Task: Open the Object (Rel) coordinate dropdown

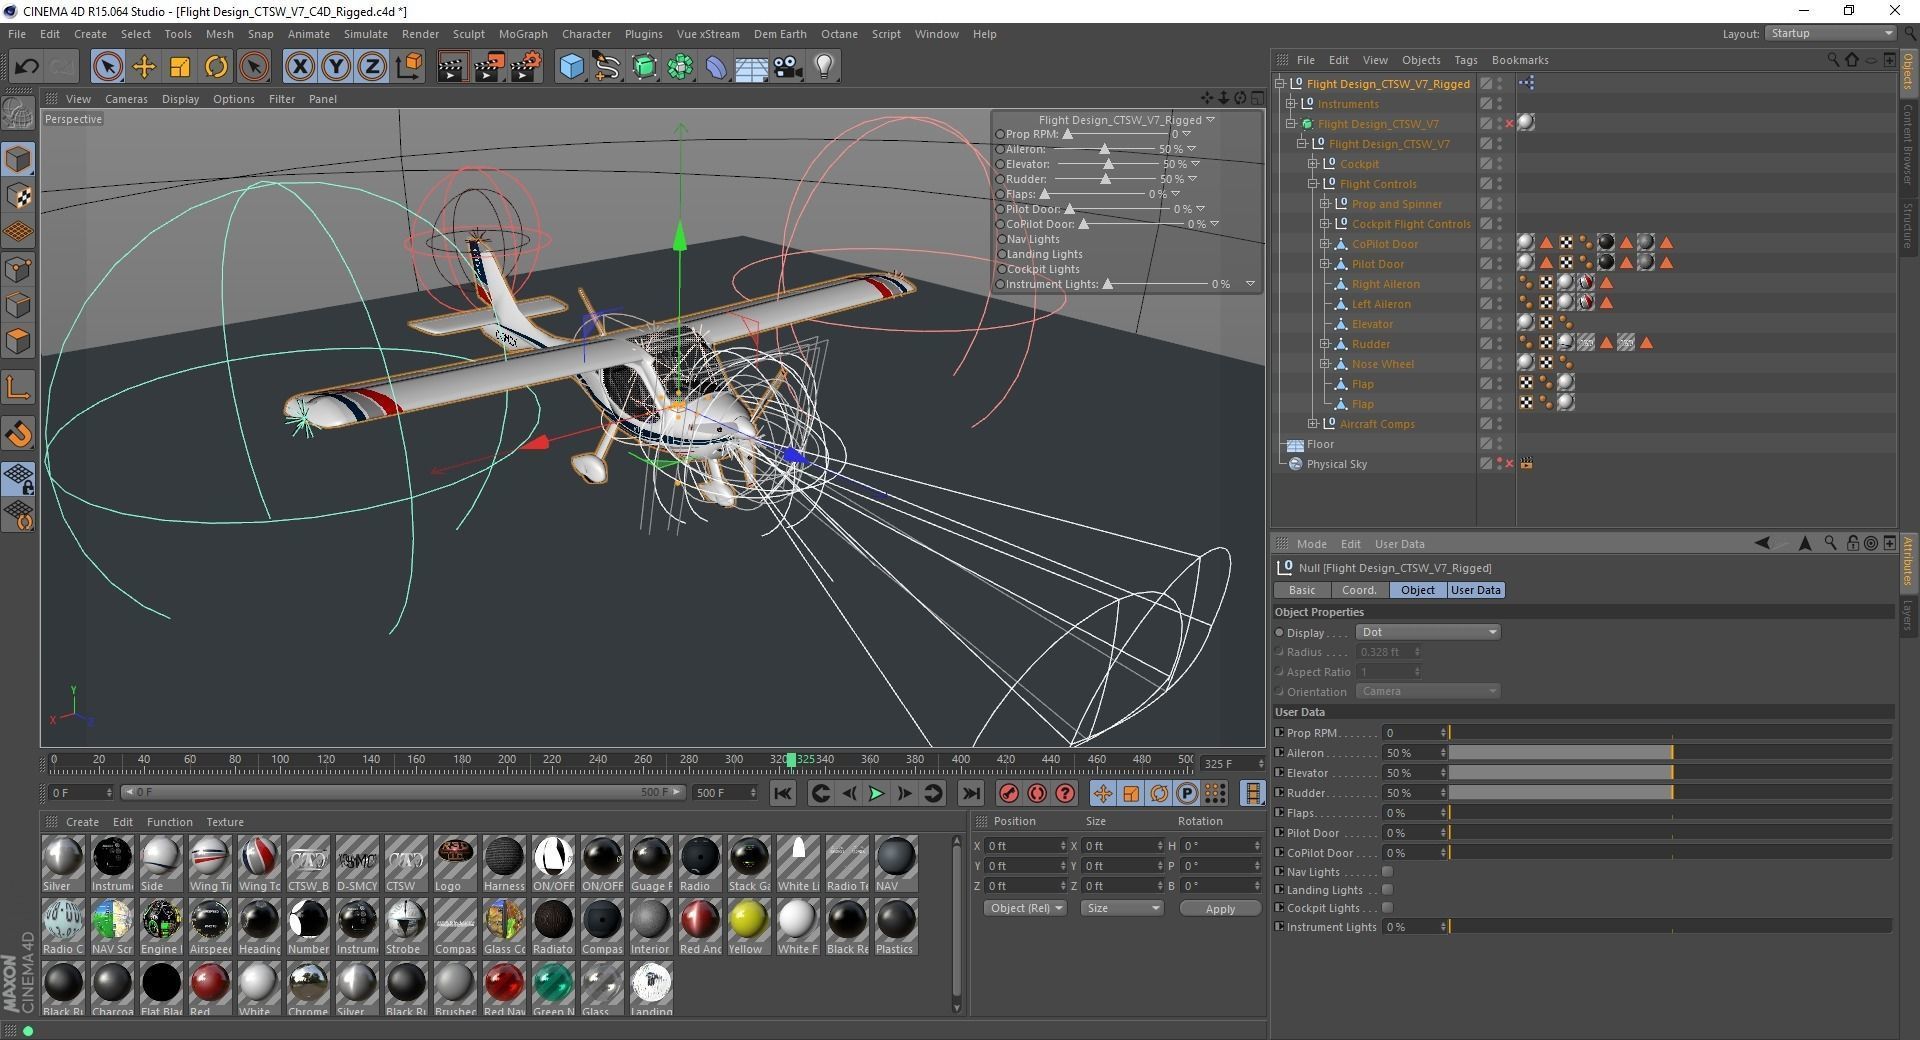Action: 1025,908
